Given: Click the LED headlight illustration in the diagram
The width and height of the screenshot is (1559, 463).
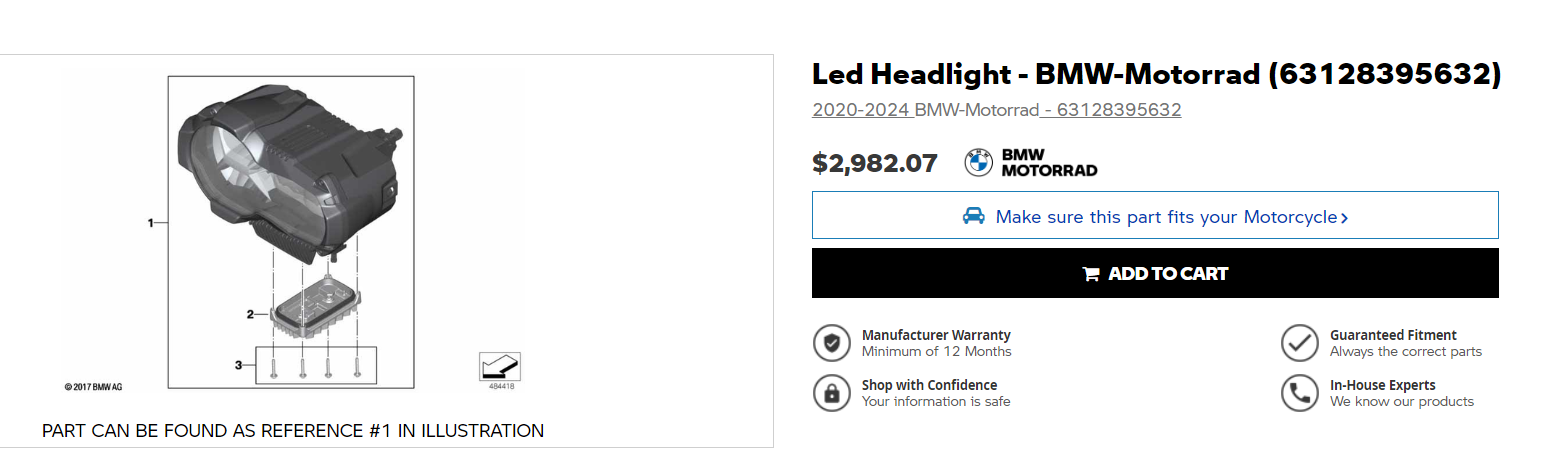Looking at the screenshot, I should [285, 170].
